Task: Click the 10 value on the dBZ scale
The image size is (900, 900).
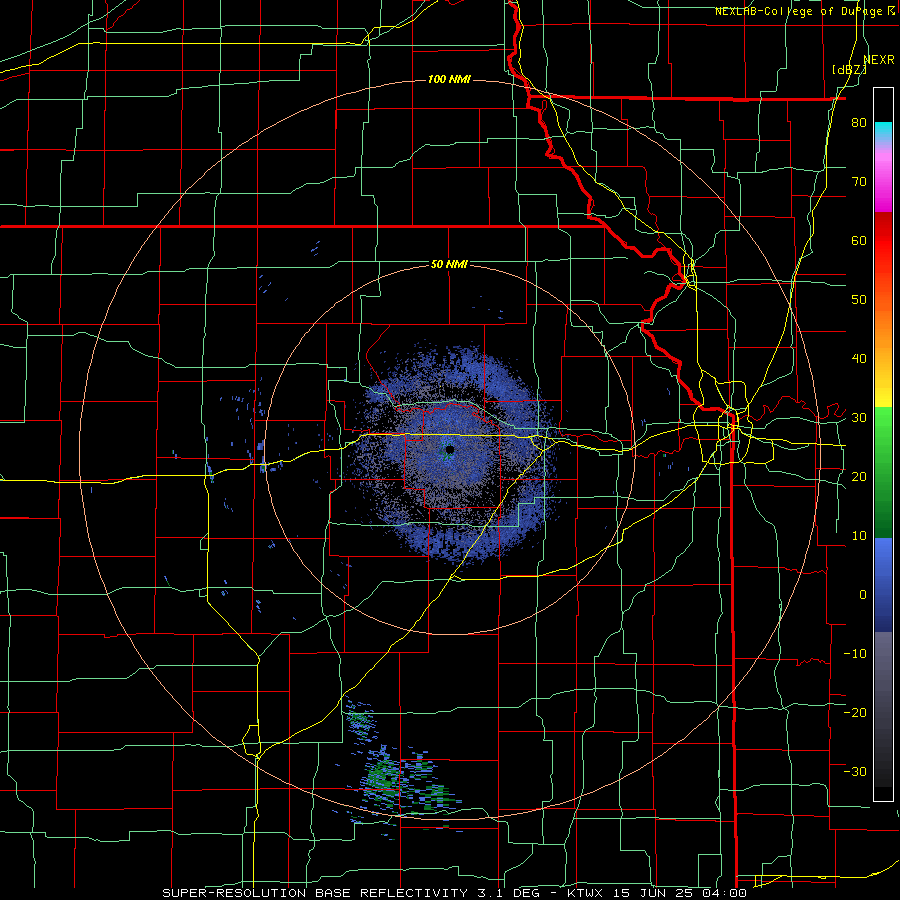Action: coord(859,536)
